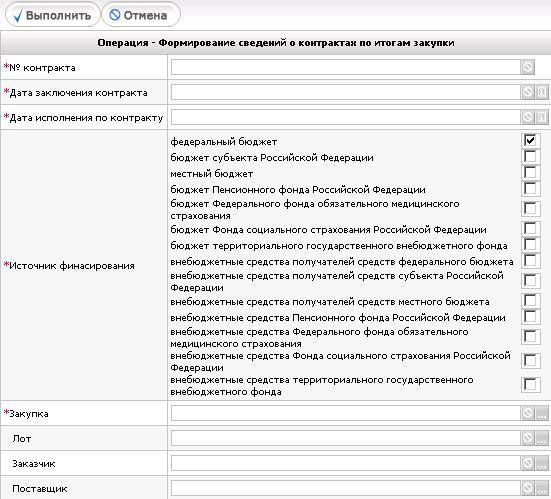551x499 pixels.
Task: Clear the Дата исполнения по контракту value
Action: [x=527, y=117]
